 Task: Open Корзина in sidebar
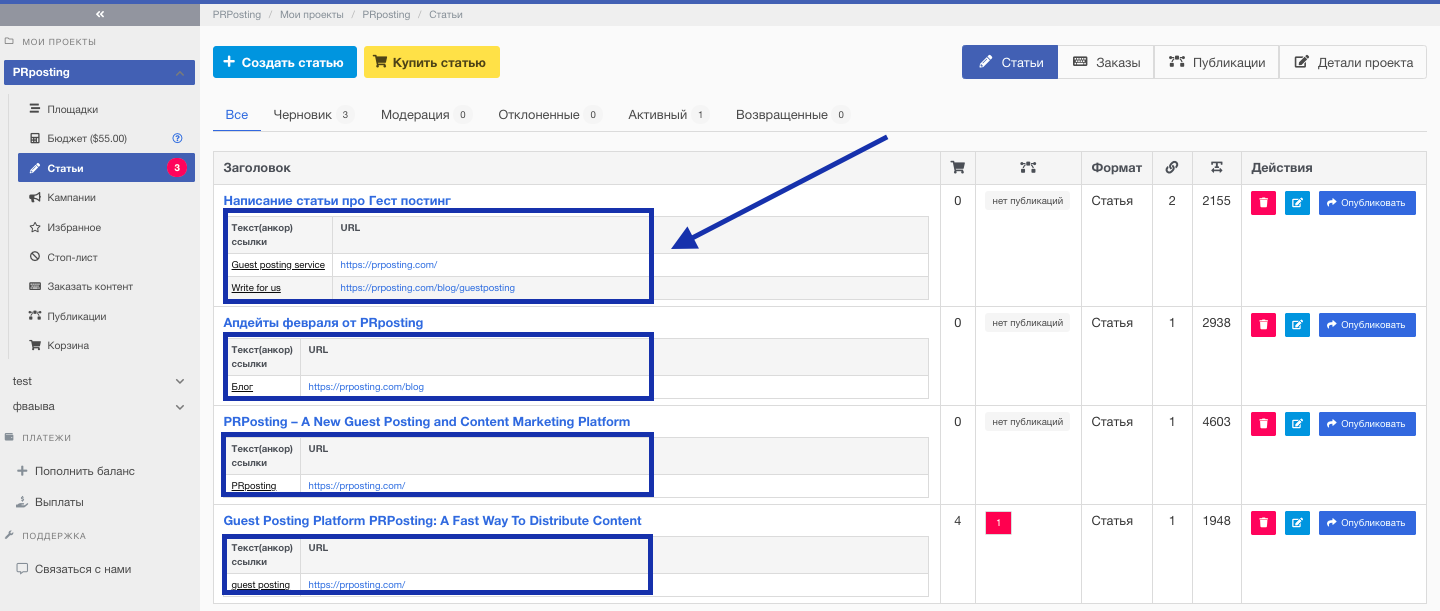click(x=68, y=345)
